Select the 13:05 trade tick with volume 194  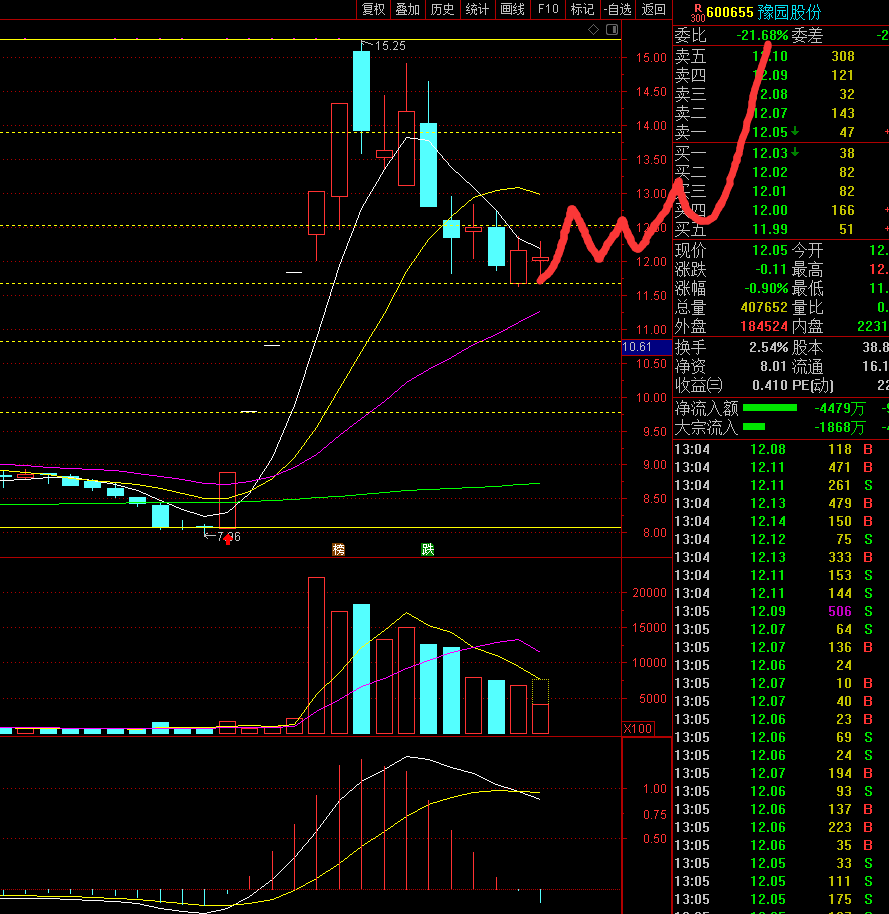point(781,773)
